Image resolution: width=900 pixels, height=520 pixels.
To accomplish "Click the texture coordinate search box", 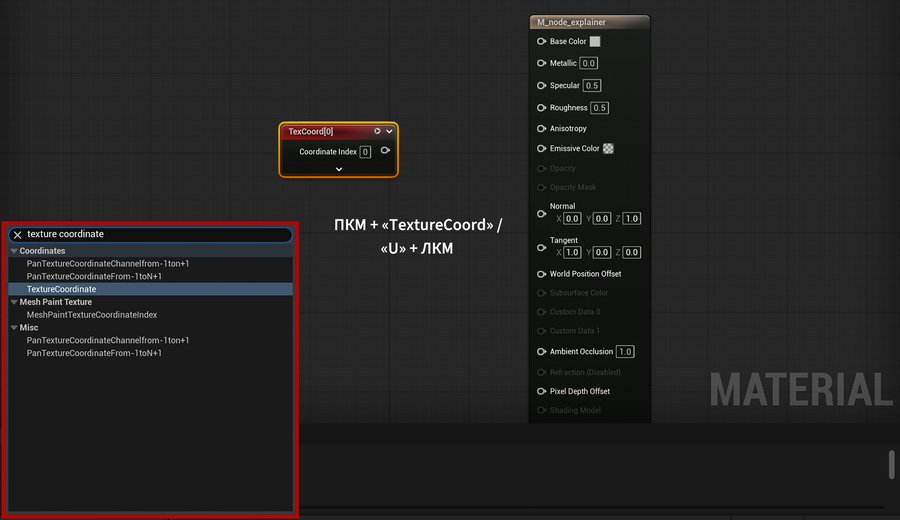I will click(x=150, y=234).
